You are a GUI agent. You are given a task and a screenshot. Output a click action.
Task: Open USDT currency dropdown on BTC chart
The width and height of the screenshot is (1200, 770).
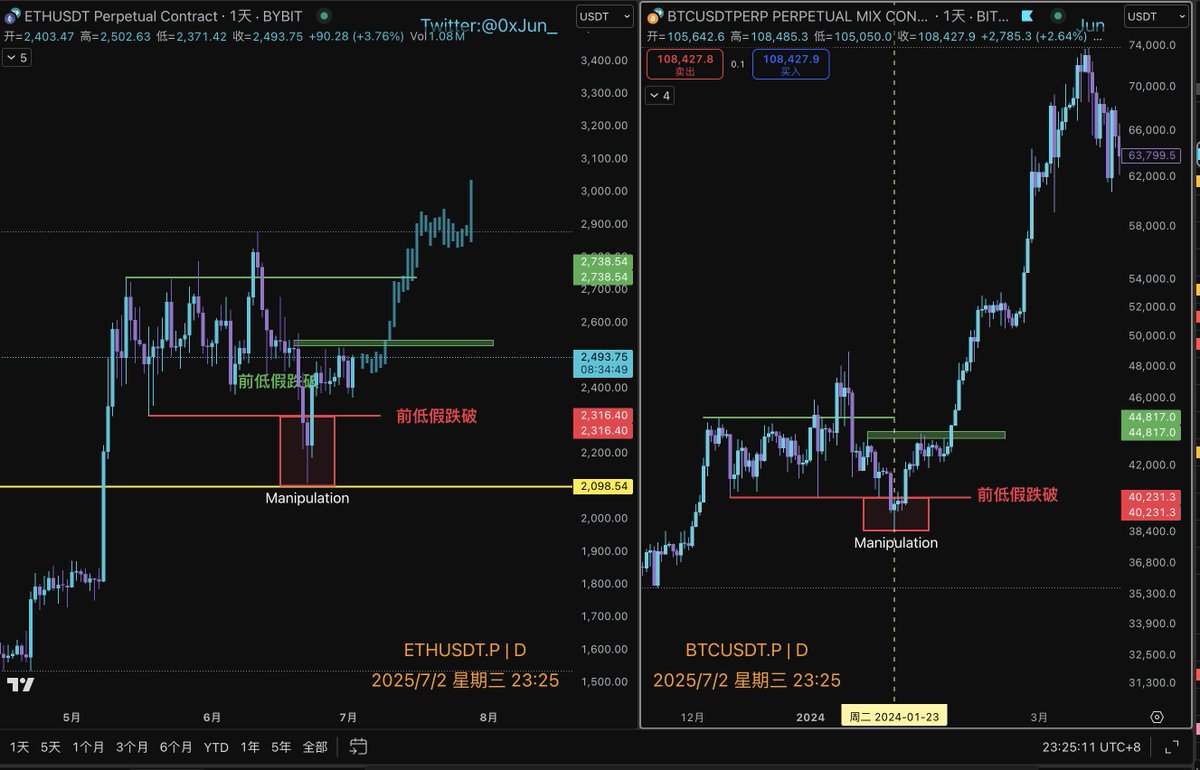coord(1154,16)
